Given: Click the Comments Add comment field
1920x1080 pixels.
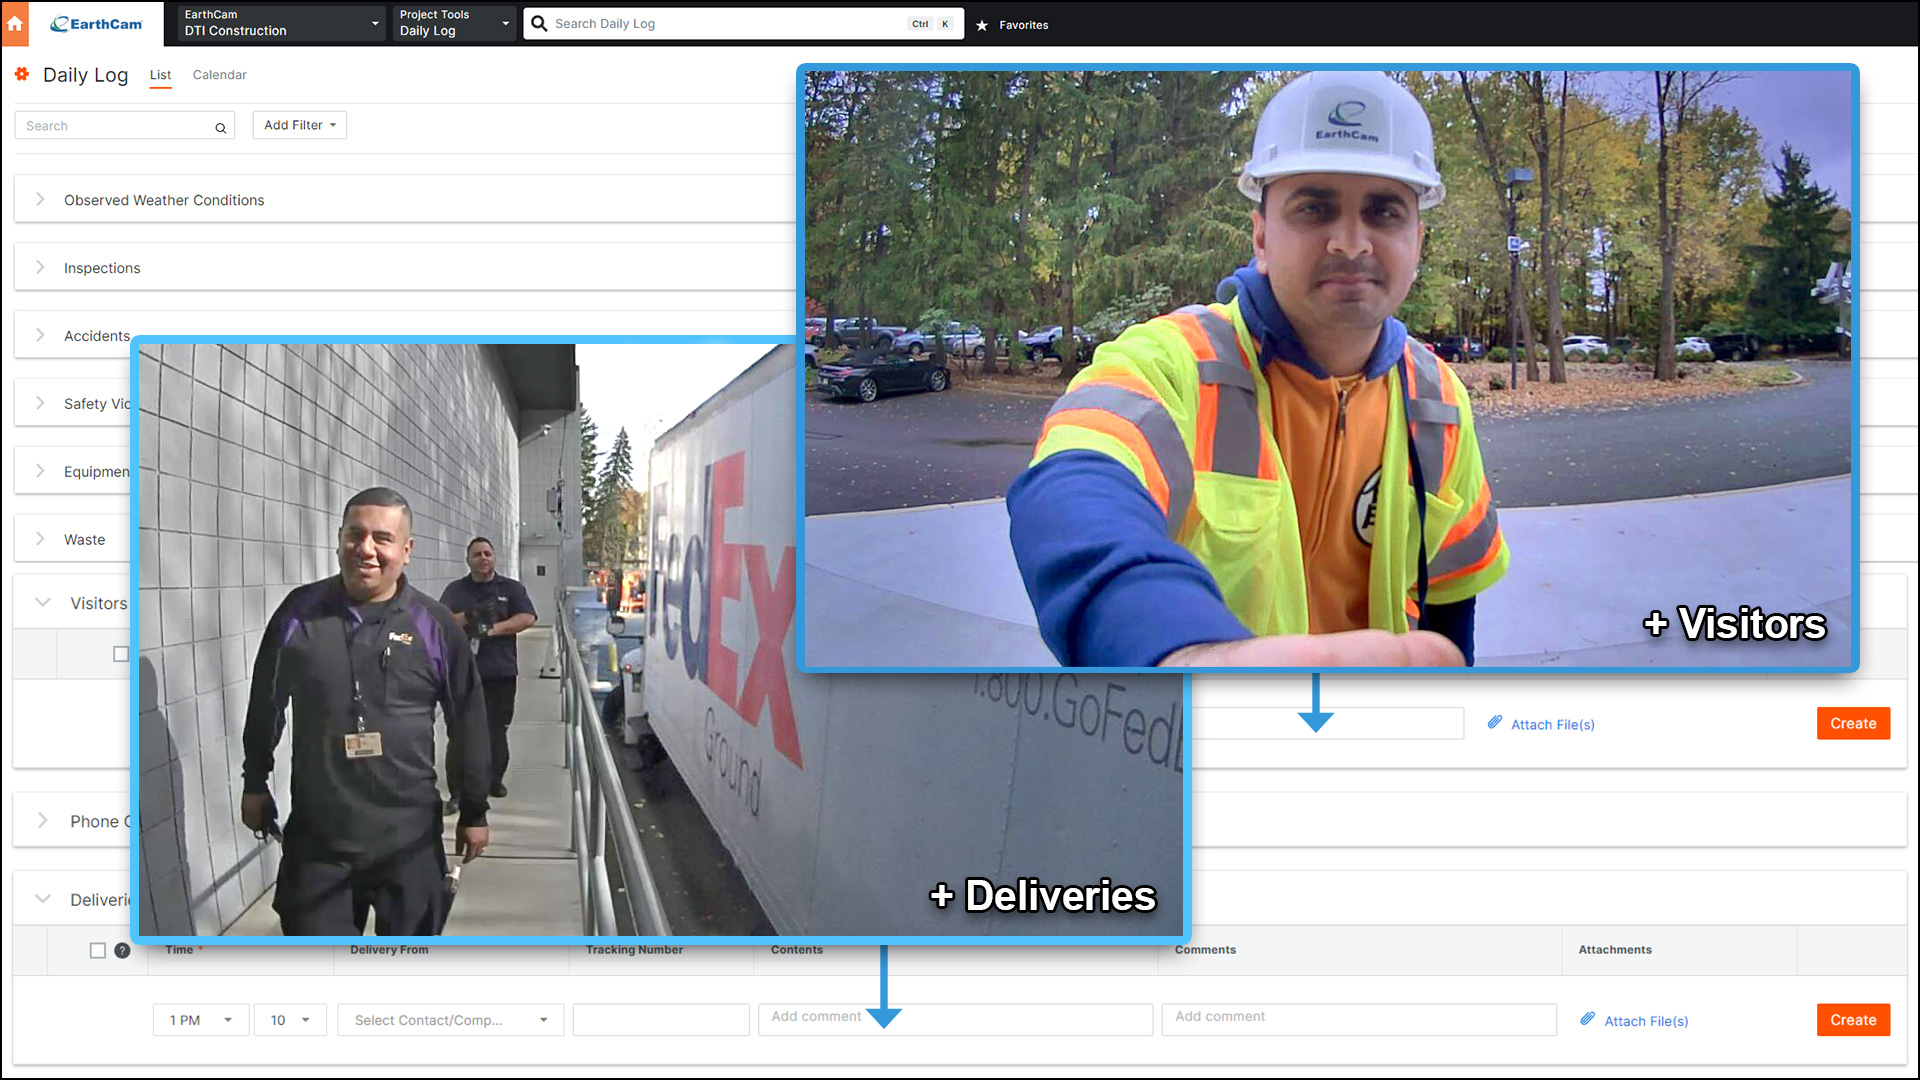Looking at the screenshot, I should coord(1359,1020).
